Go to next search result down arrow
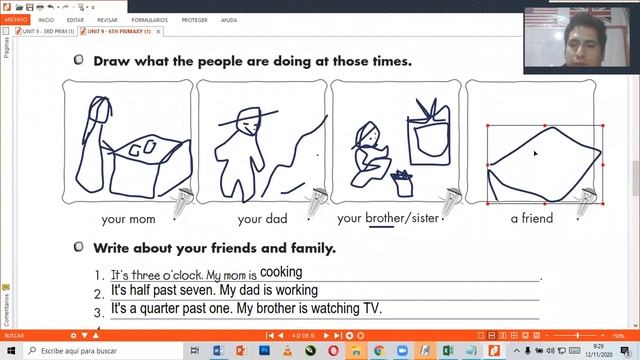 coord(84,336)
